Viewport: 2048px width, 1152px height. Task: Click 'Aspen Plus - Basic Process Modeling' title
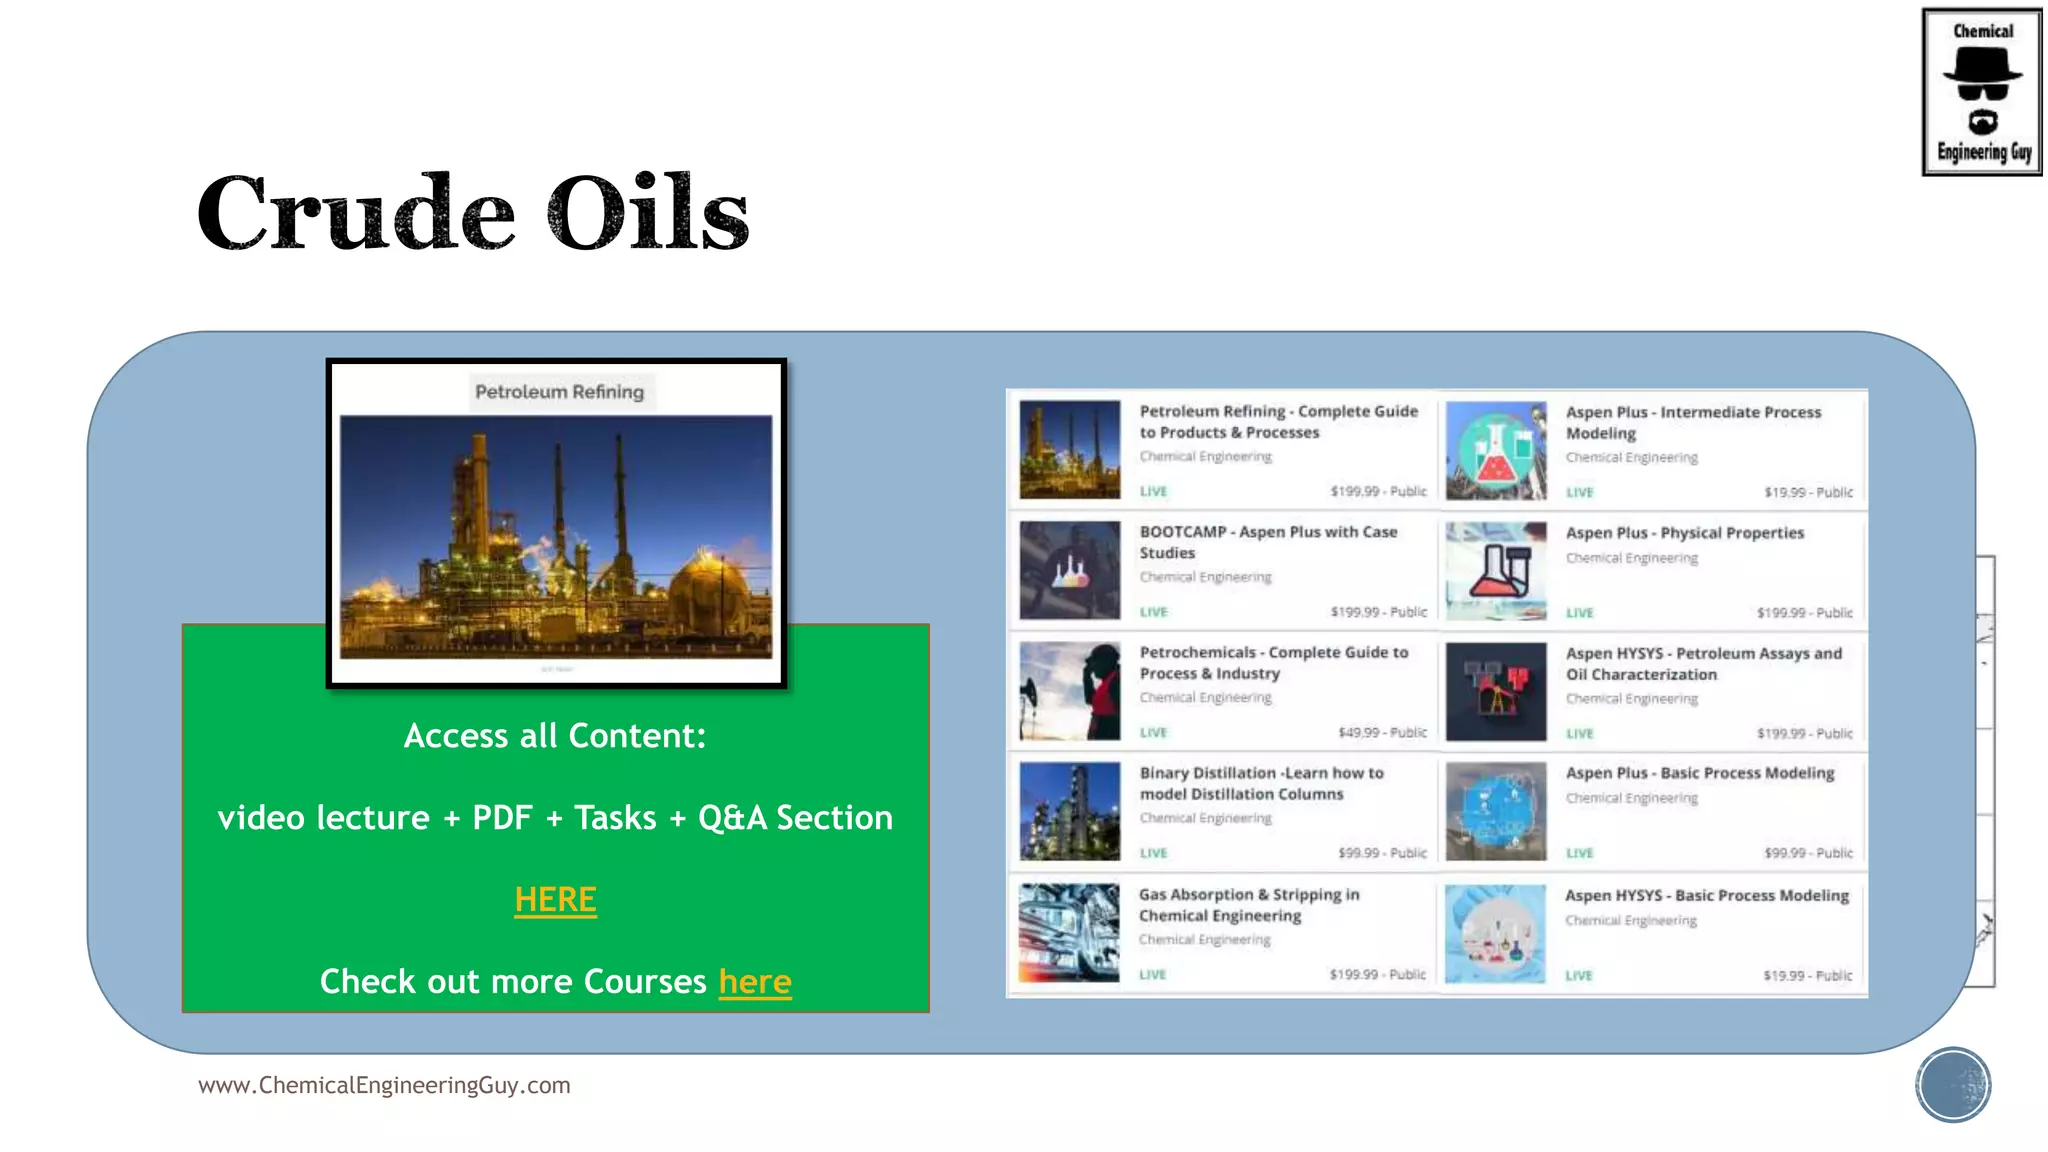1700,773
